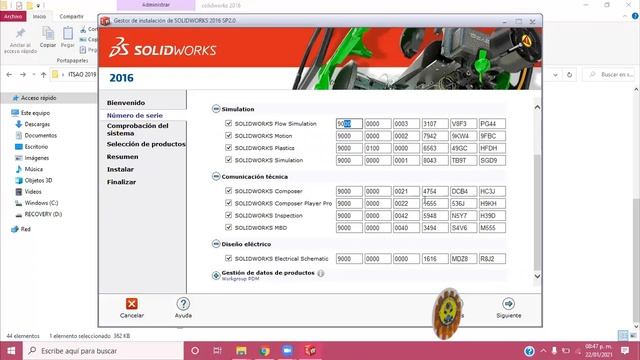The width and height of the screenshot is (640, 360).
Task: Click Windows taskbar search box
Action: tap(103, 351)
